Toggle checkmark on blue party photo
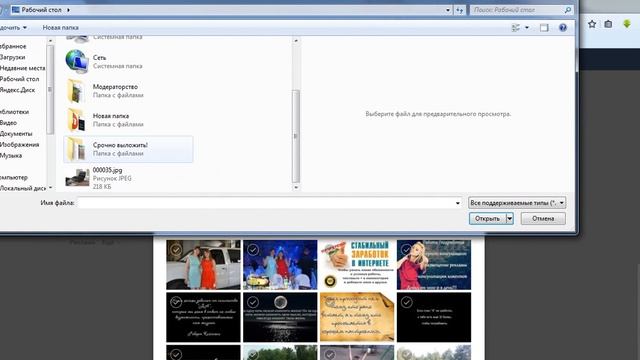640x360 pixels. (x=253, y=249)
